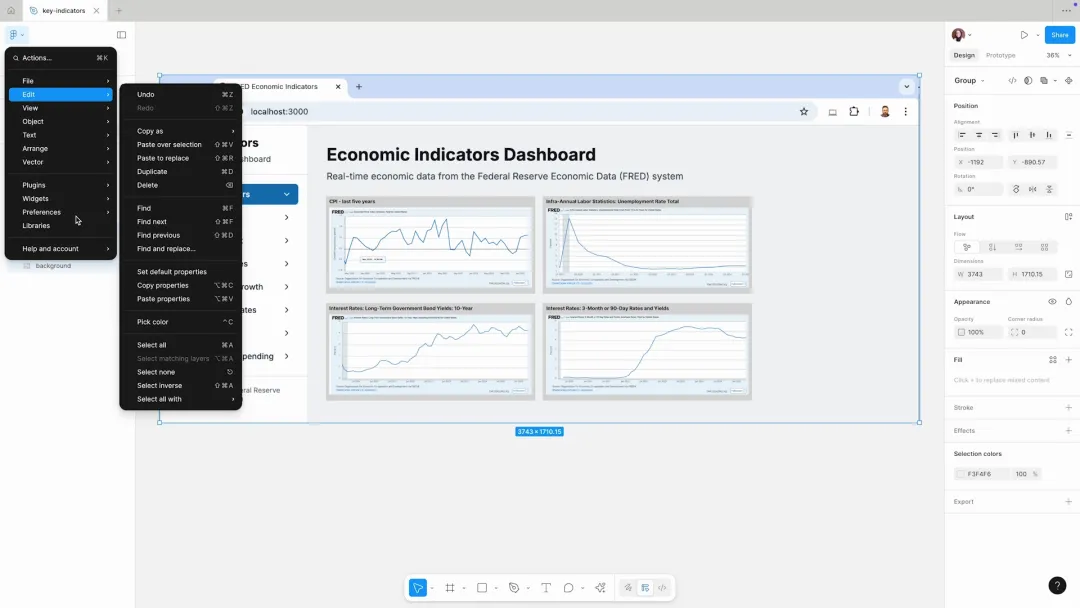Viewport: 1080px width, 608px height.
Task: Click the F3F4F6 selection color swatch
Action: point(961,474)
